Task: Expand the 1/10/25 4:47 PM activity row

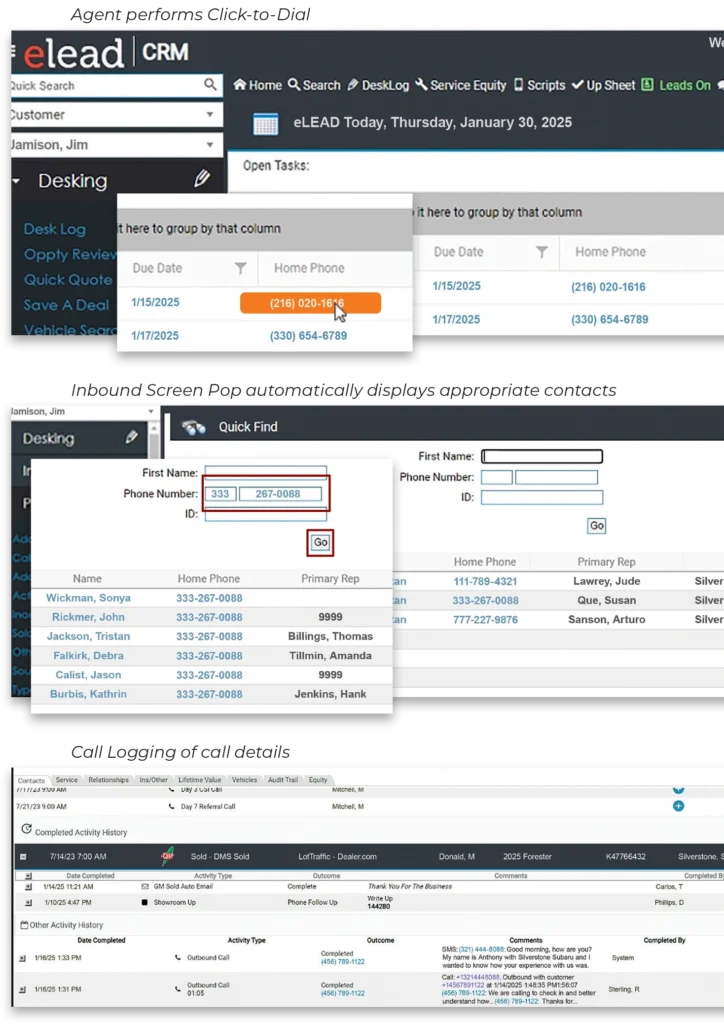Action: pos(28,903)
